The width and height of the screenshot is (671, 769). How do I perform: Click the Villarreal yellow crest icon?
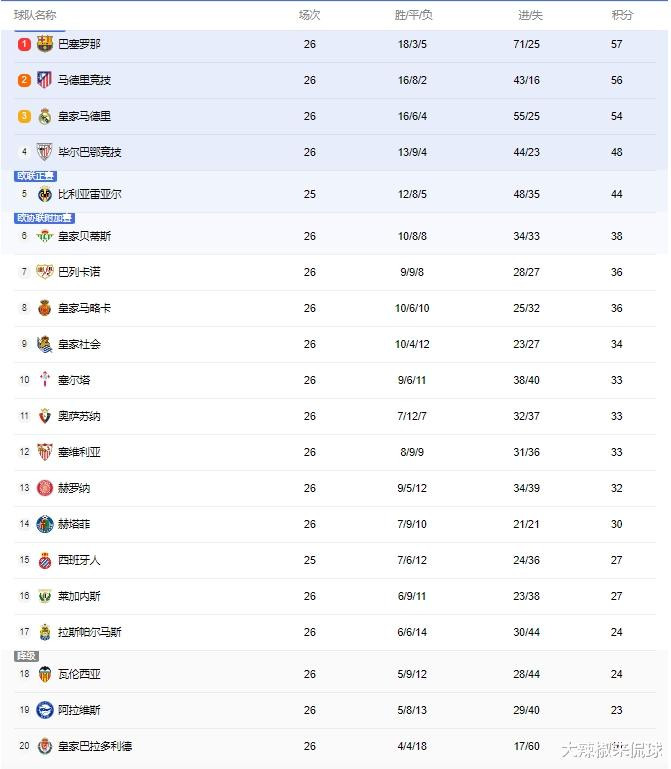click(x=45, y=194)
